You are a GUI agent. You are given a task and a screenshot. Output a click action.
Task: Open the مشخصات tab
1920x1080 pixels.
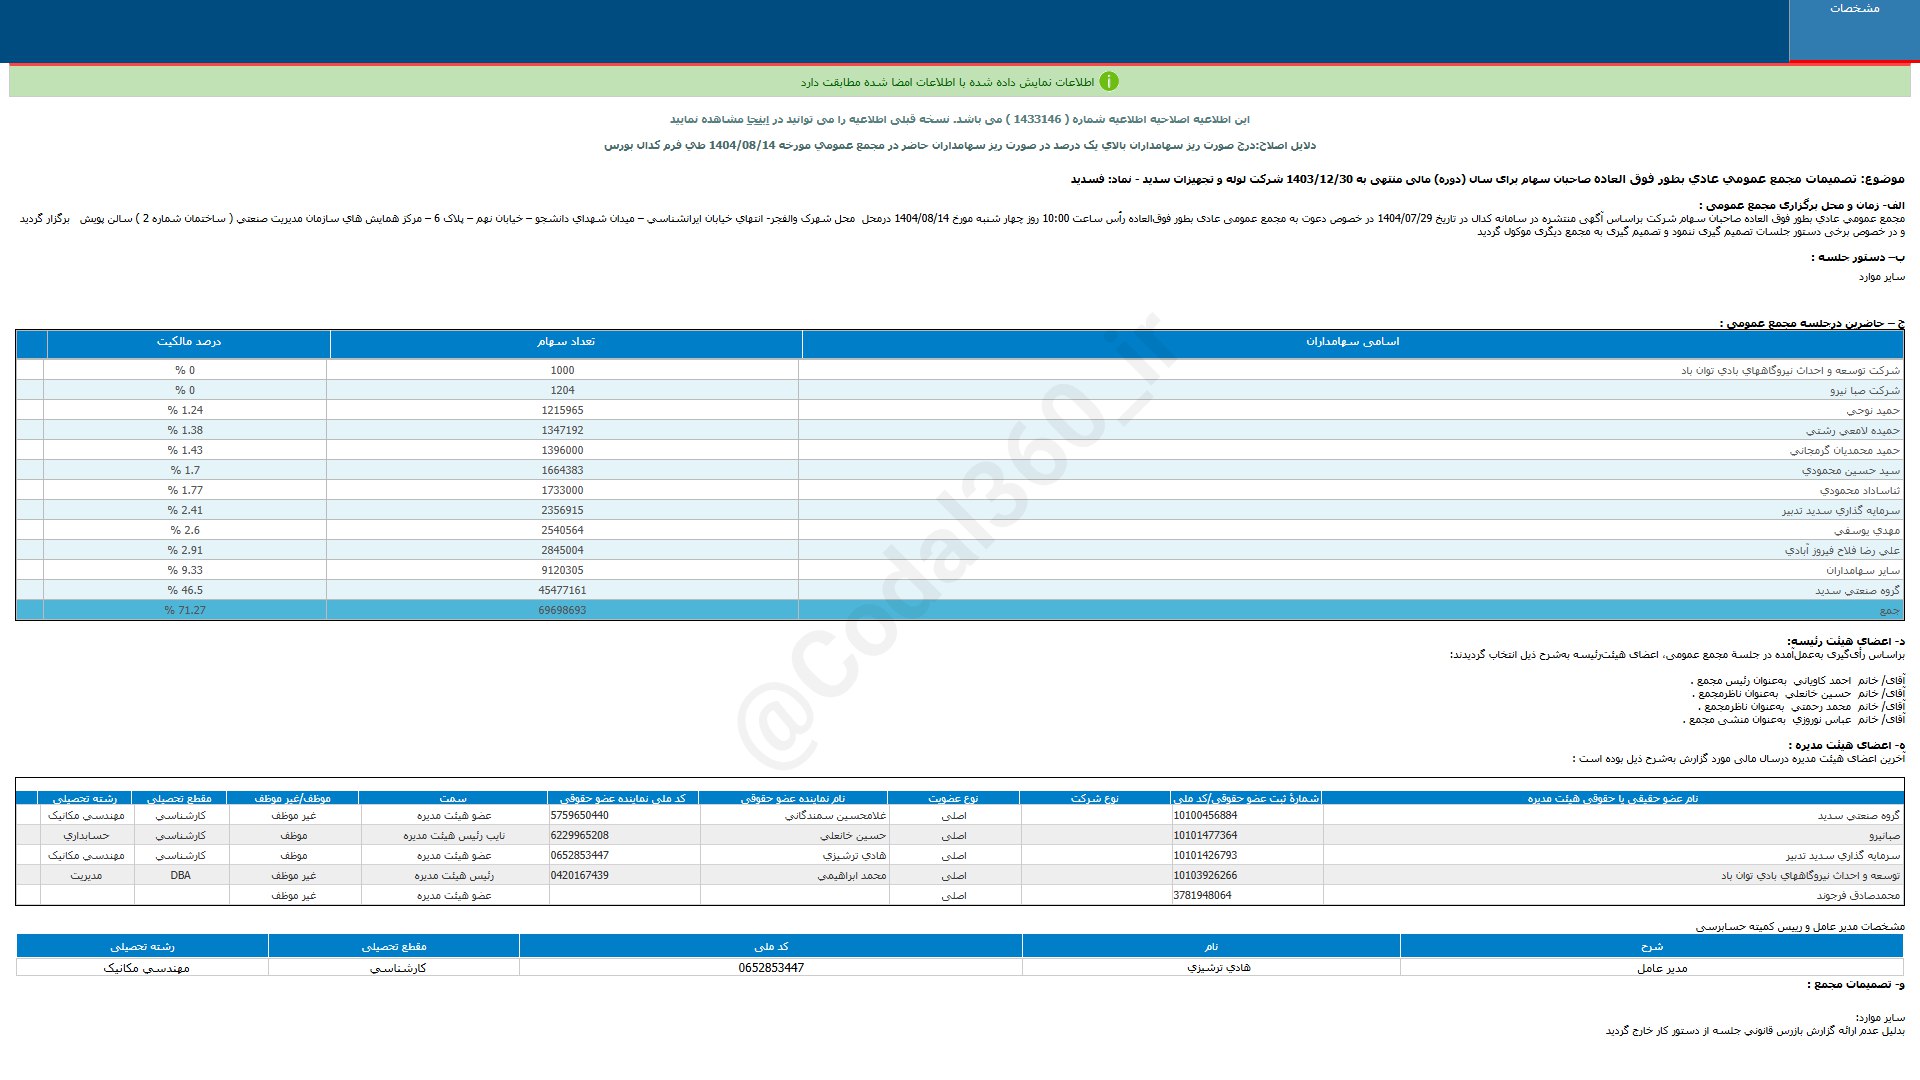point(1854,9)
